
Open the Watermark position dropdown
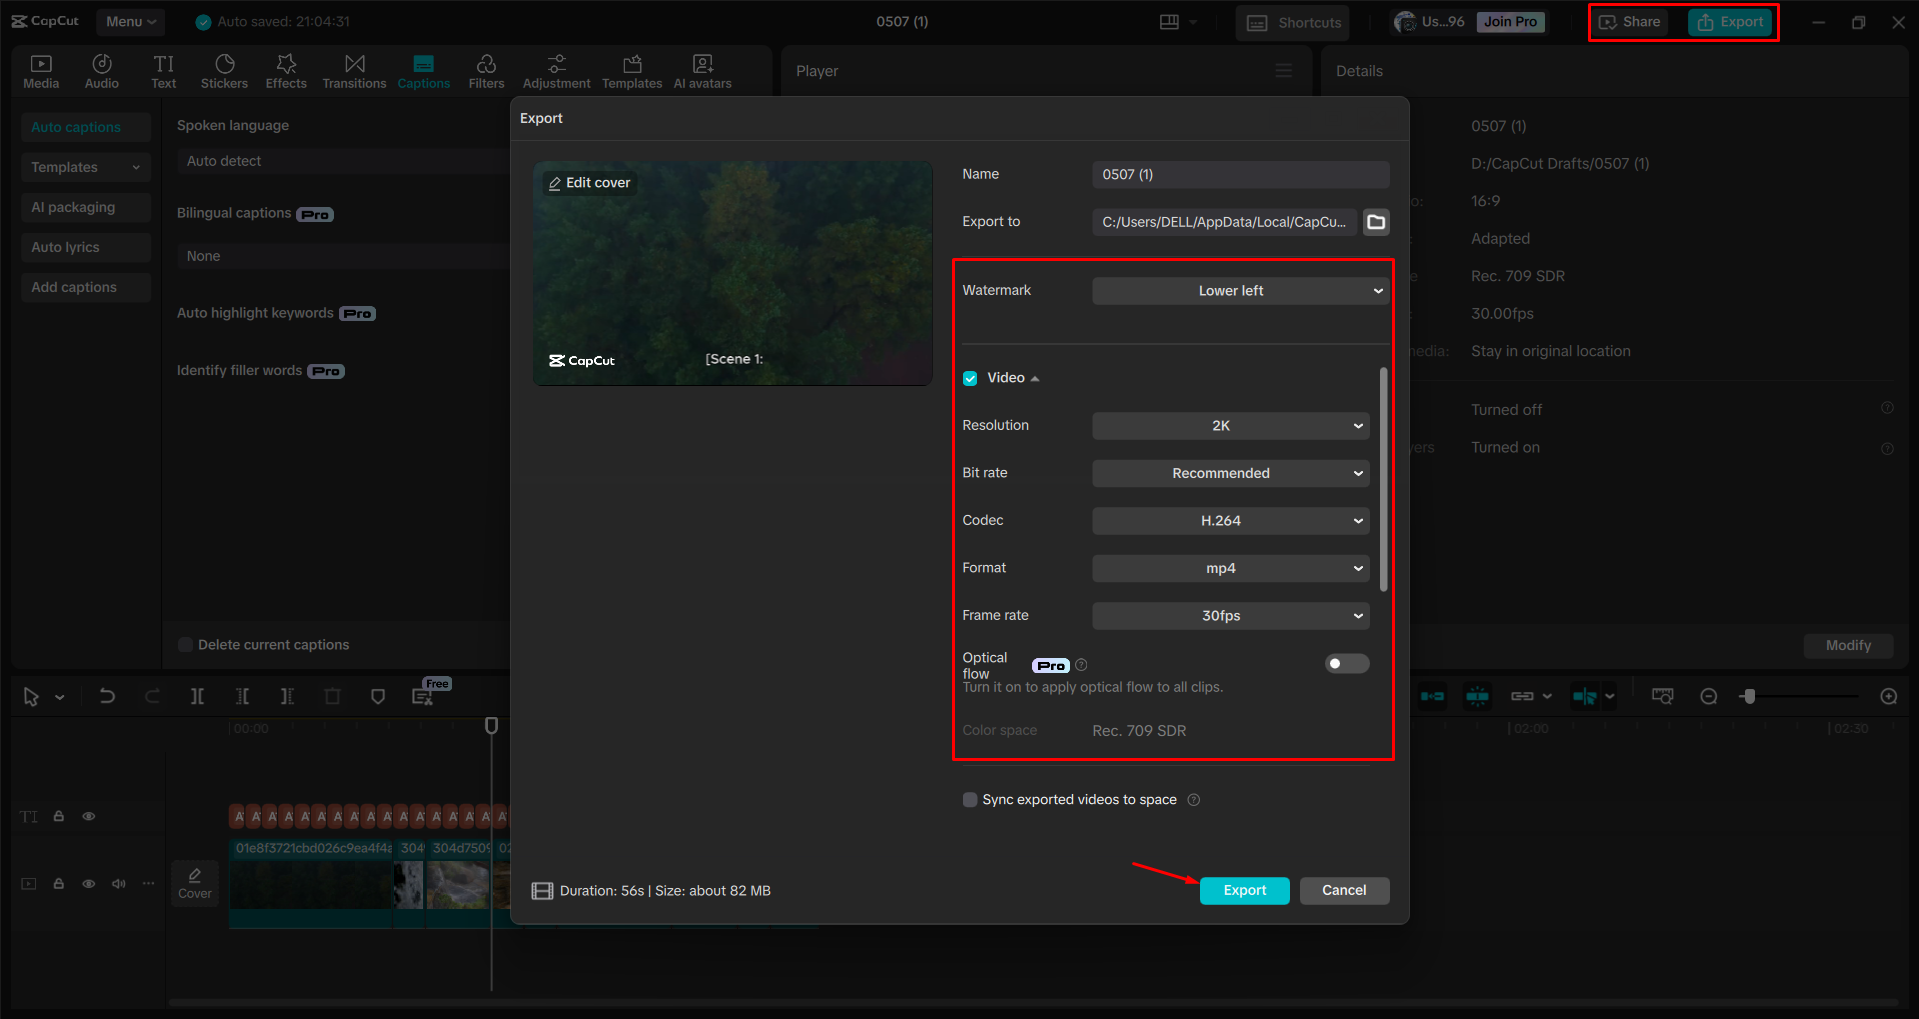point(1239,290)
